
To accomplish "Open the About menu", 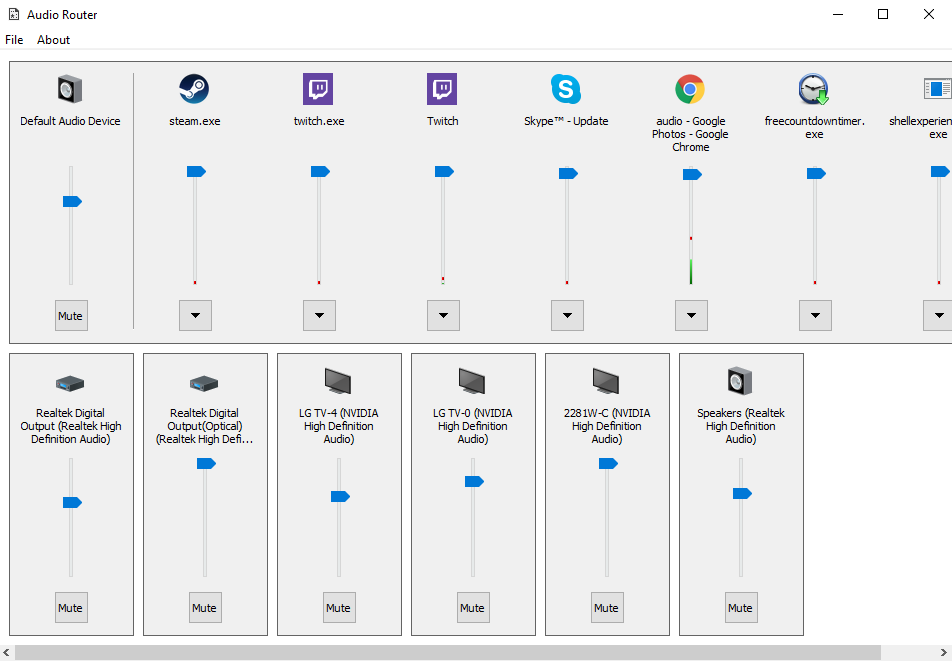I will point(53,39).
